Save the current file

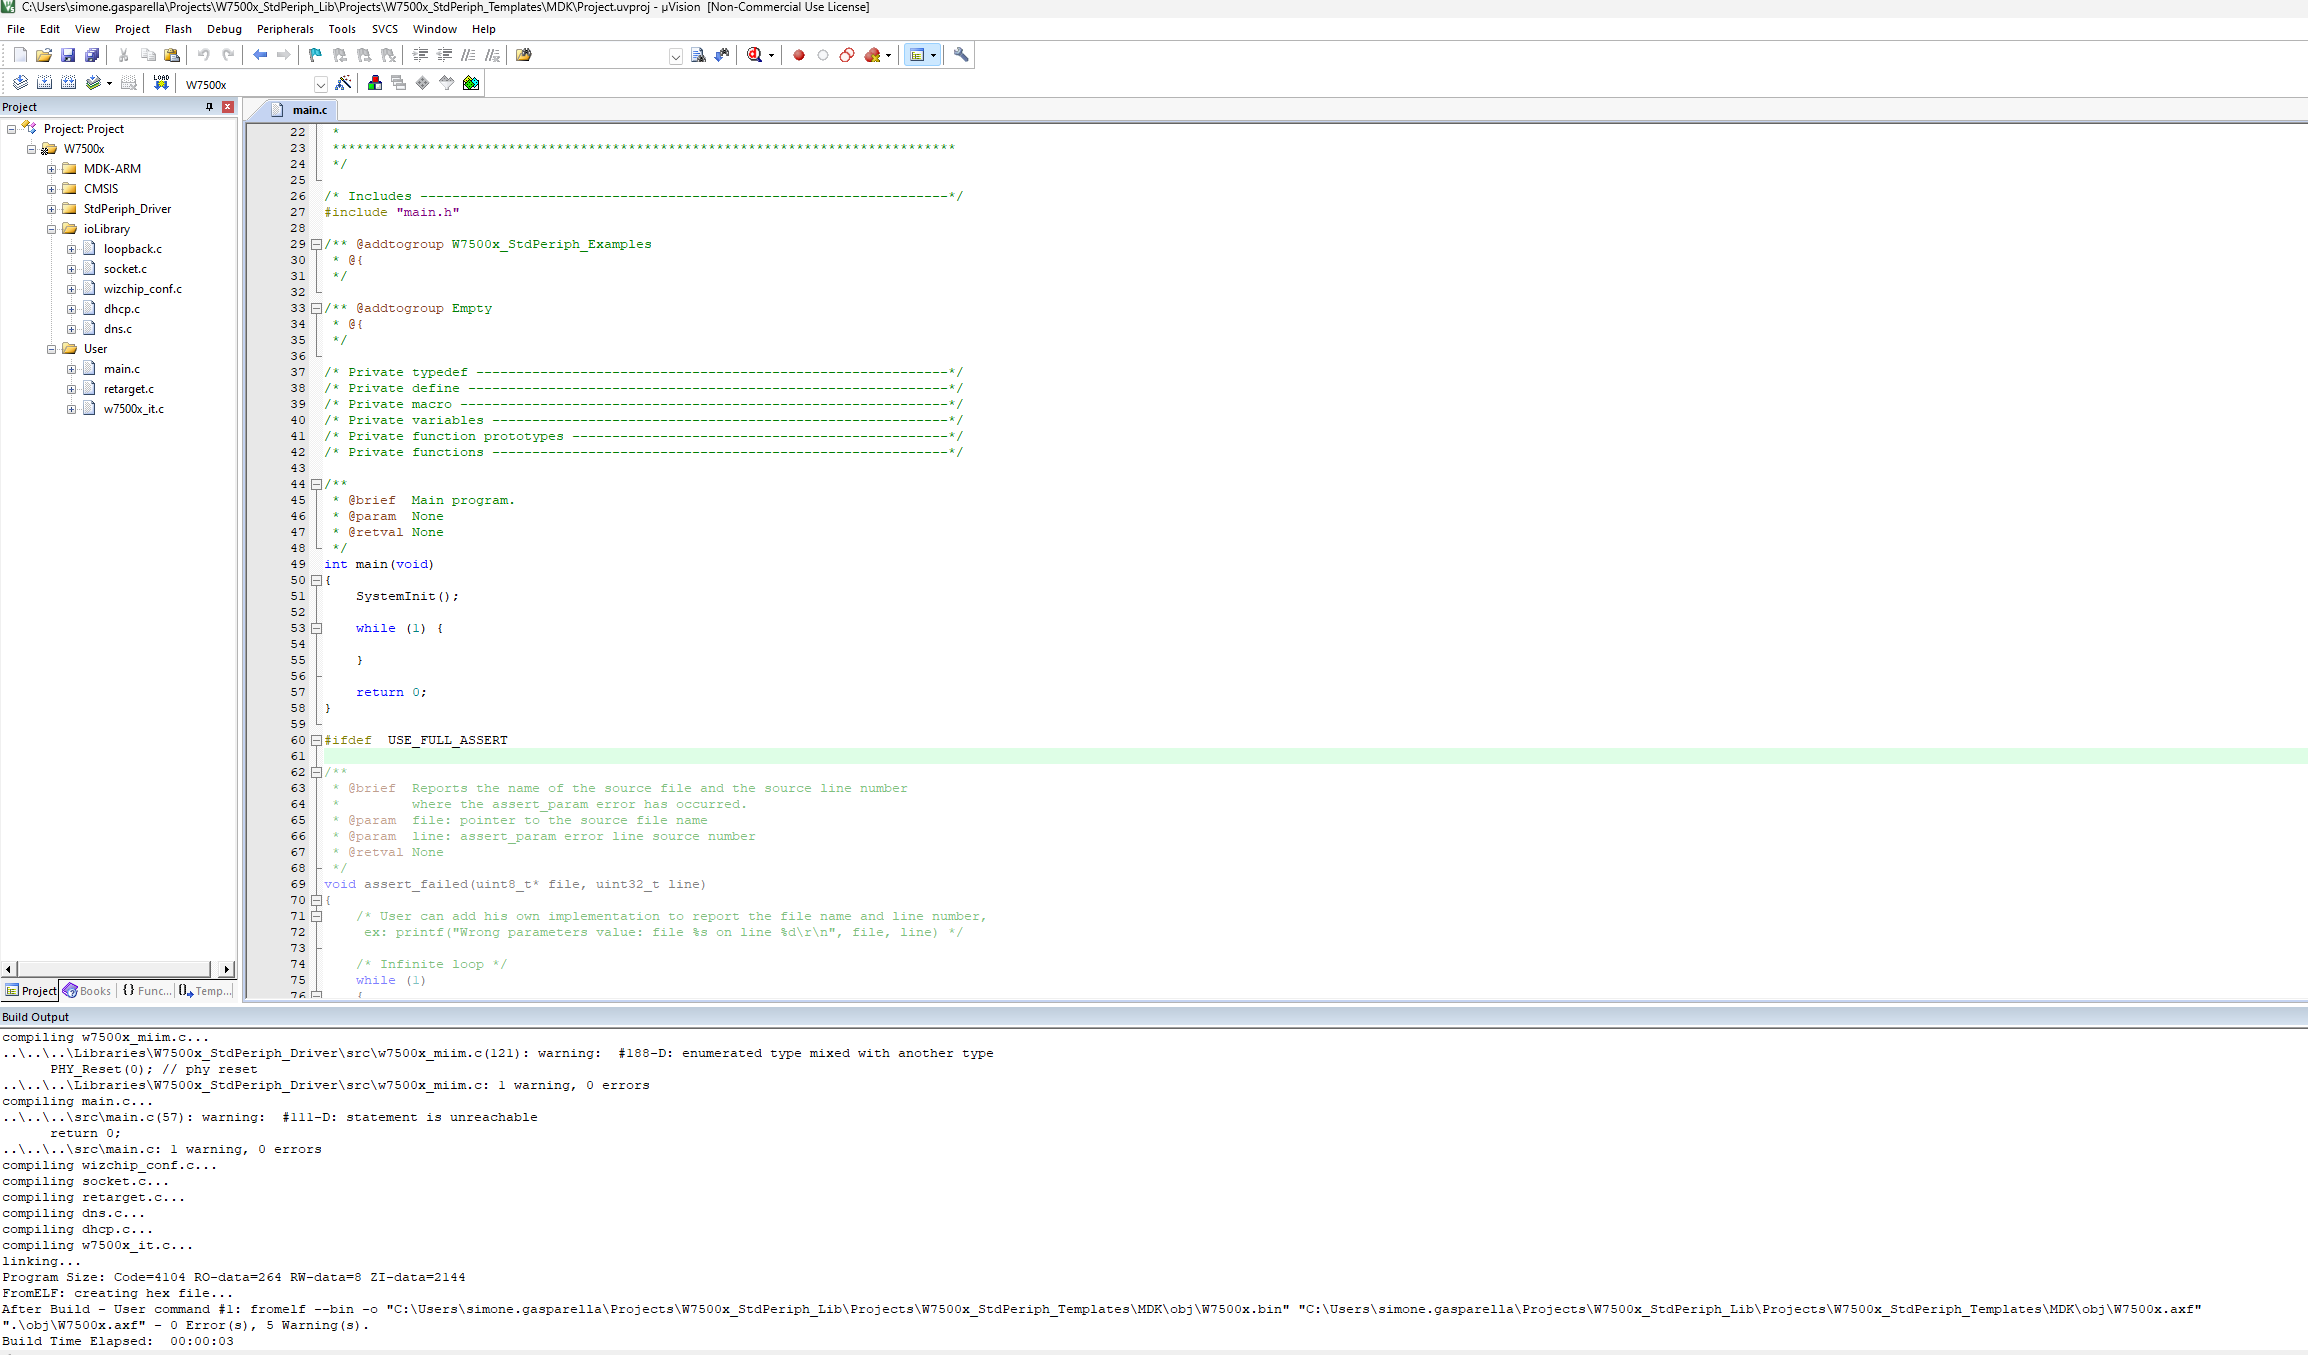click(68, 55)
